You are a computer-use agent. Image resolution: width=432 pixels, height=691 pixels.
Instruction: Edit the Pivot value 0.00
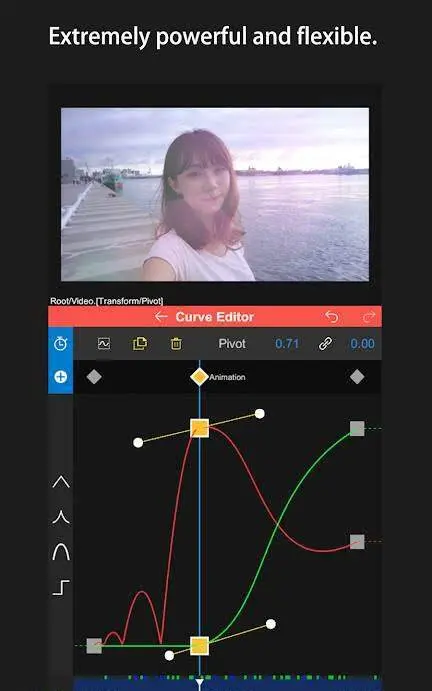tap(362, 343)
